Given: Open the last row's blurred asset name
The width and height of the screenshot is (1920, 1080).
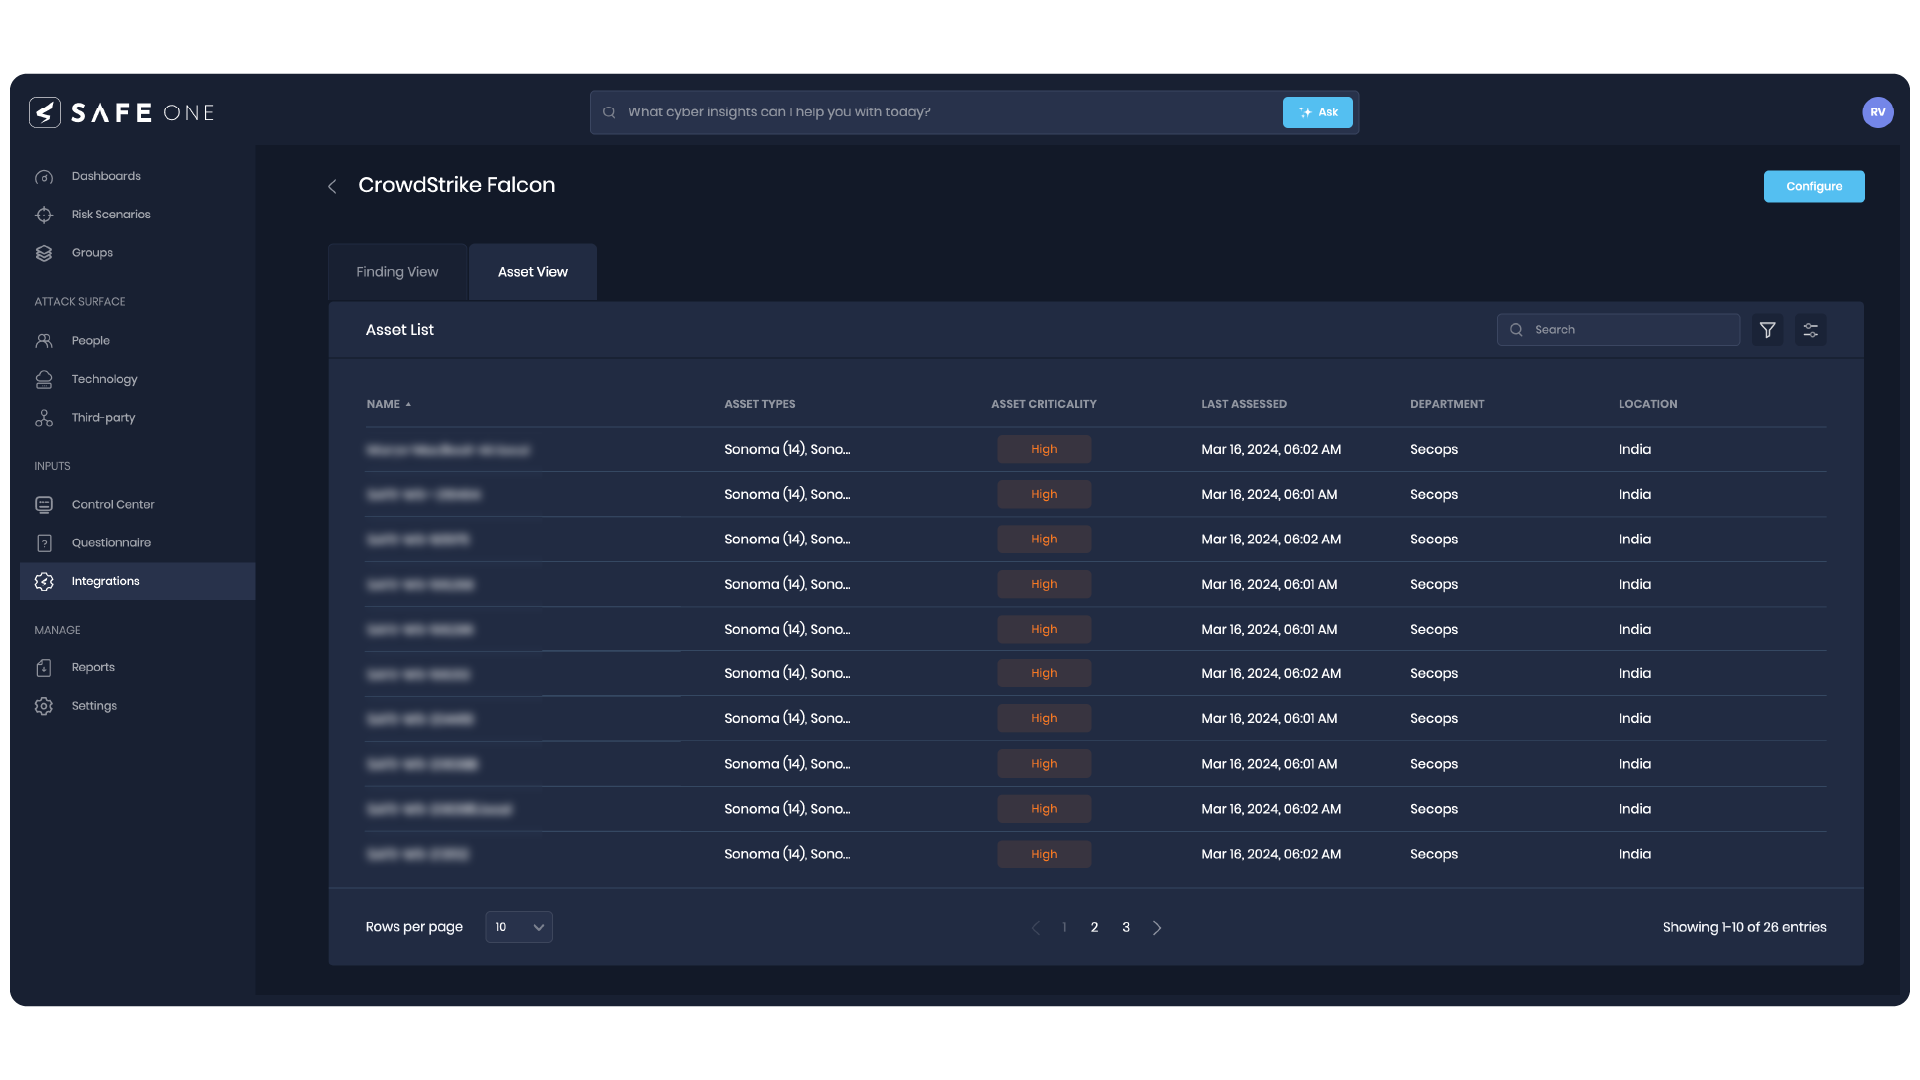Looking at the screenshot, I should tap(417, 855).
